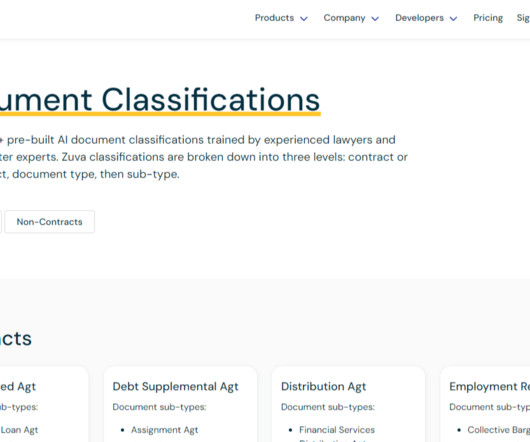530x442 pixels.
Task: Open the Distribution Agt card title
Action: coord(323,386)
